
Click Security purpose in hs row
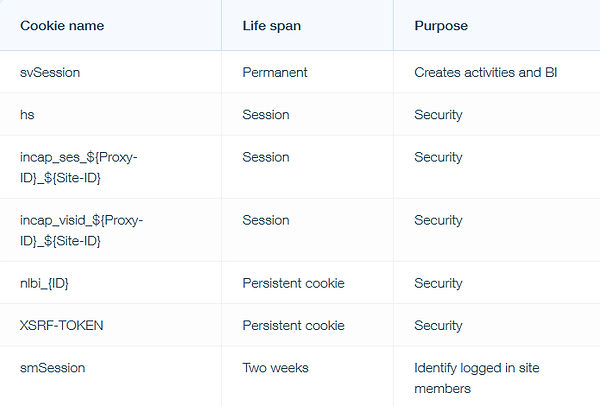(x=439, y=115)
